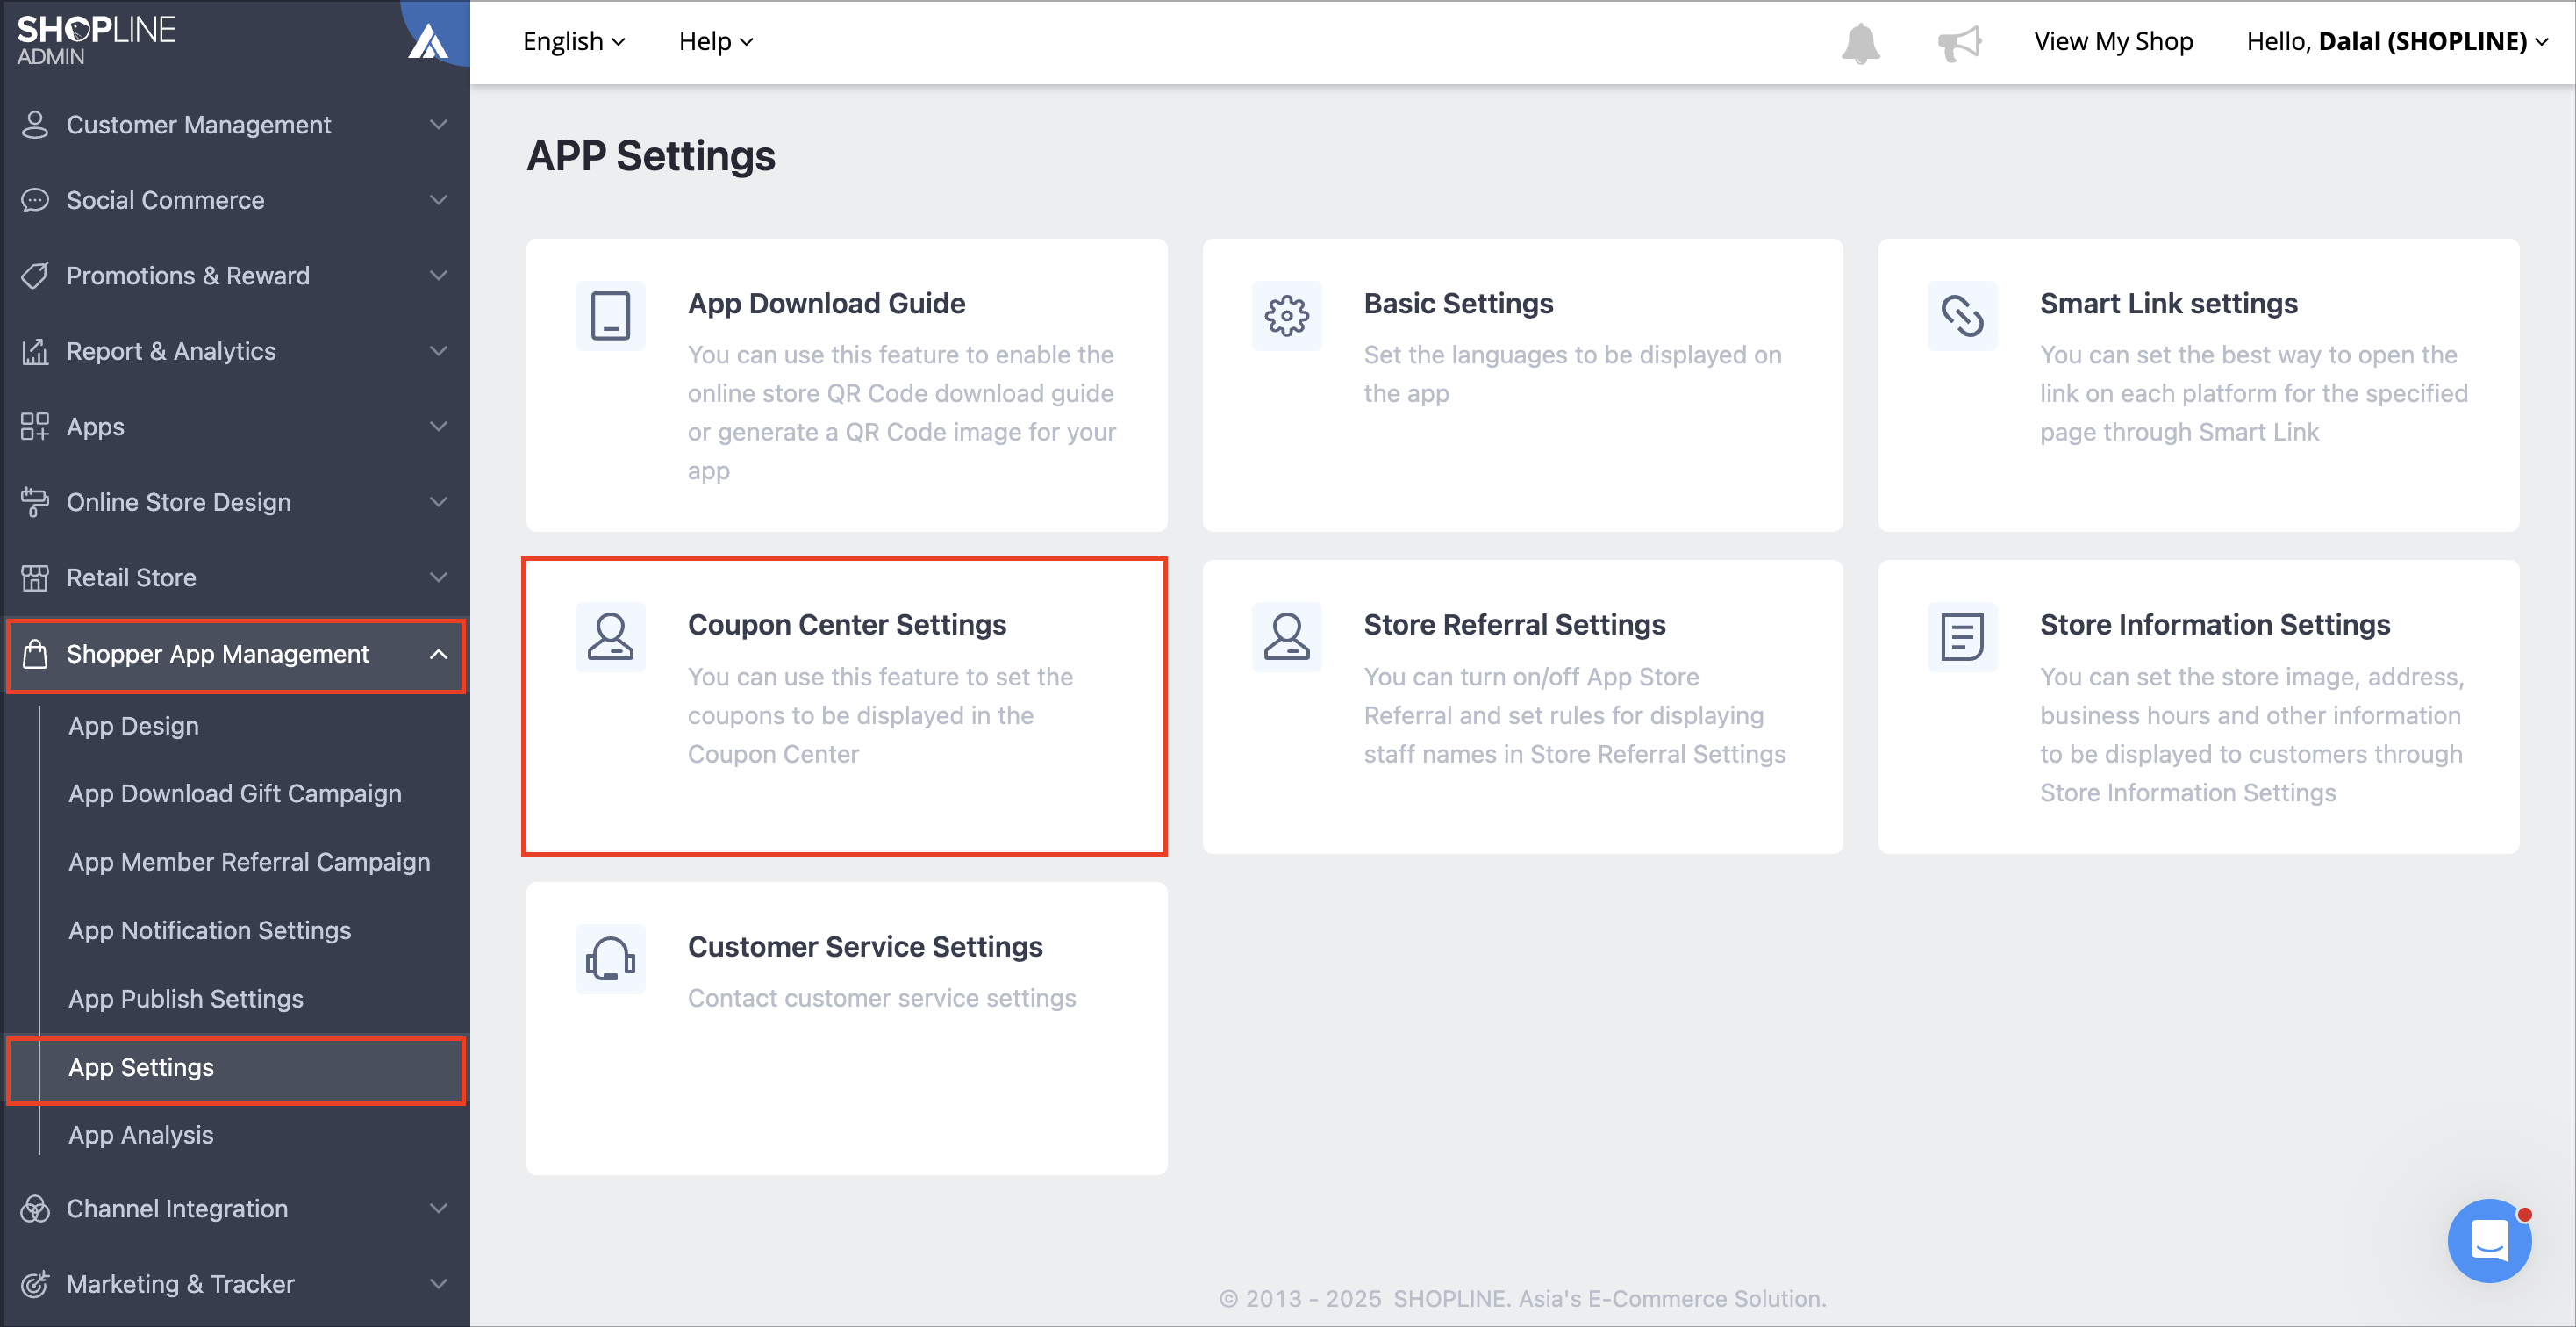2576x1327 pixels.
Task: Go to App Design submenu
Action: click(133, 726)
